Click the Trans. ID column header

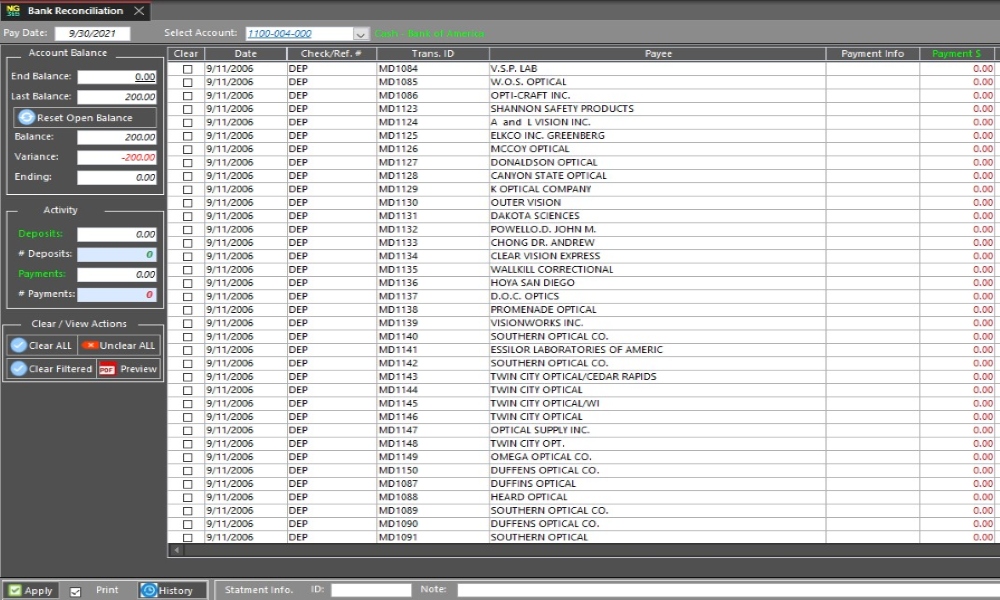432,54
